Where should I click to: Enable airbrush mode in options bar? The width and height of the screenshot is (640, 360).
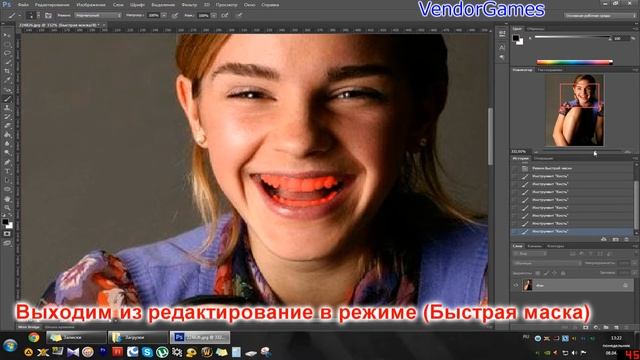225,16
